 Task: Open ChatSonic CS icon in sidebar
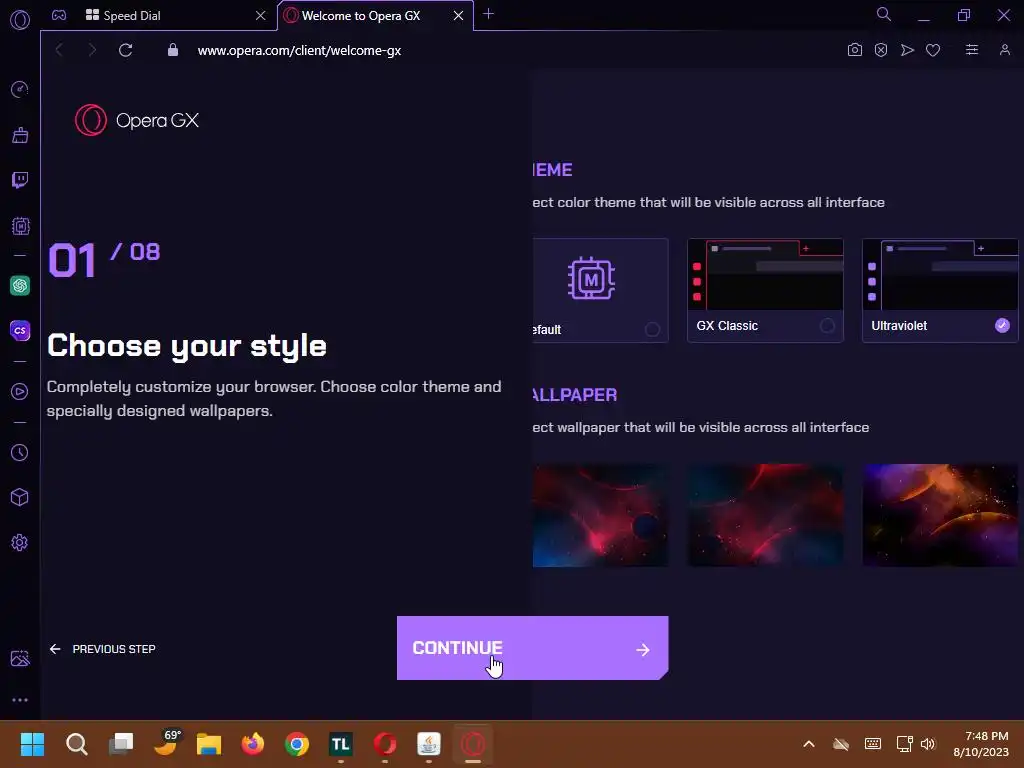(20, 330)
